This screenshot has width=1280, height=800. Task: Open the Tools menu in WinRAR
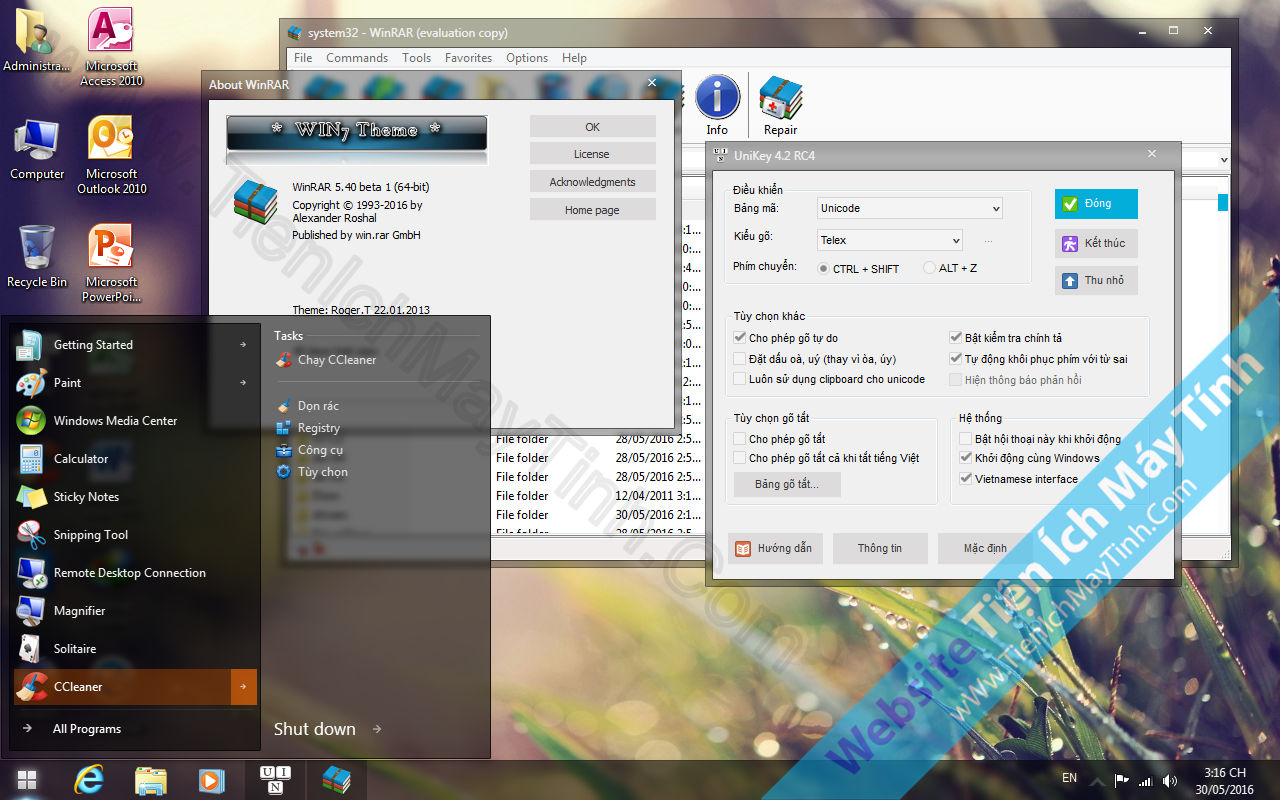pyautogui.click(x=417, y=58)
